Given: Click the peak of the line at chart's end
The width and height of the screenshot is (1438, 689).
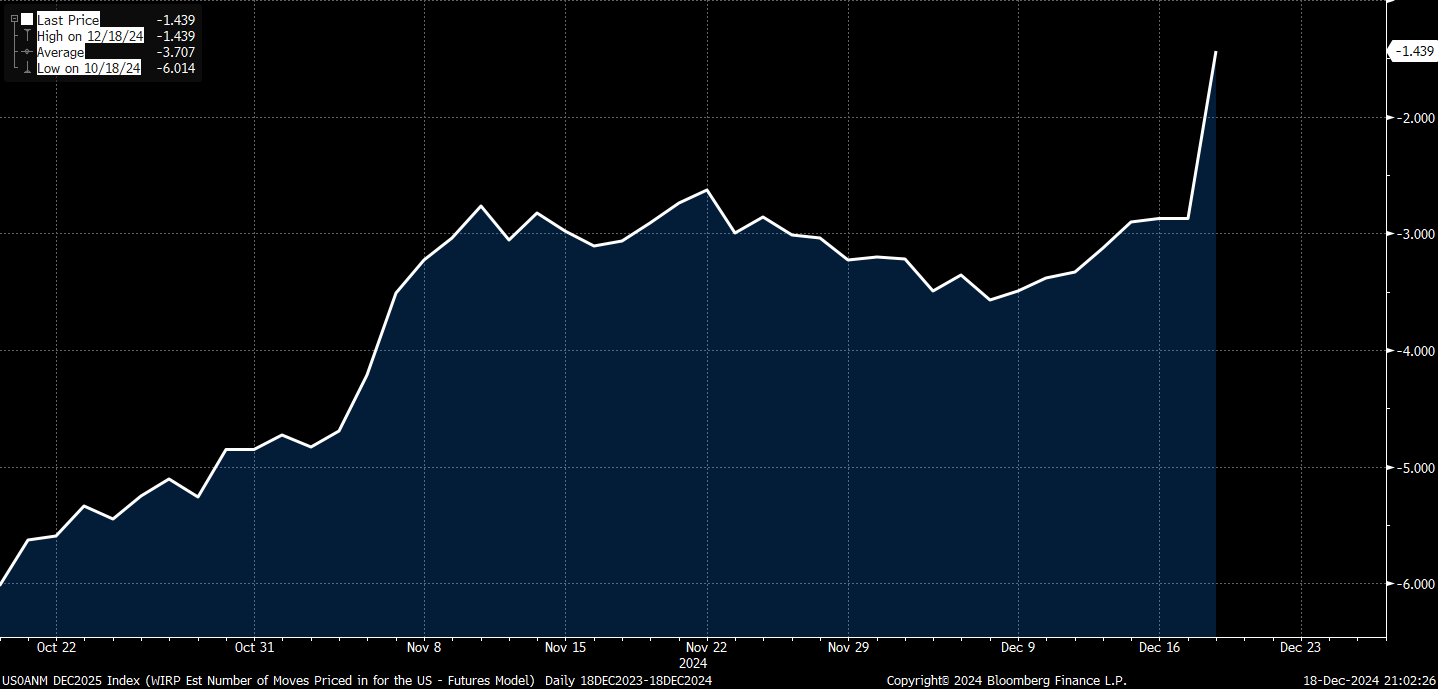Looking at the screenshot, I should 1215,52.
